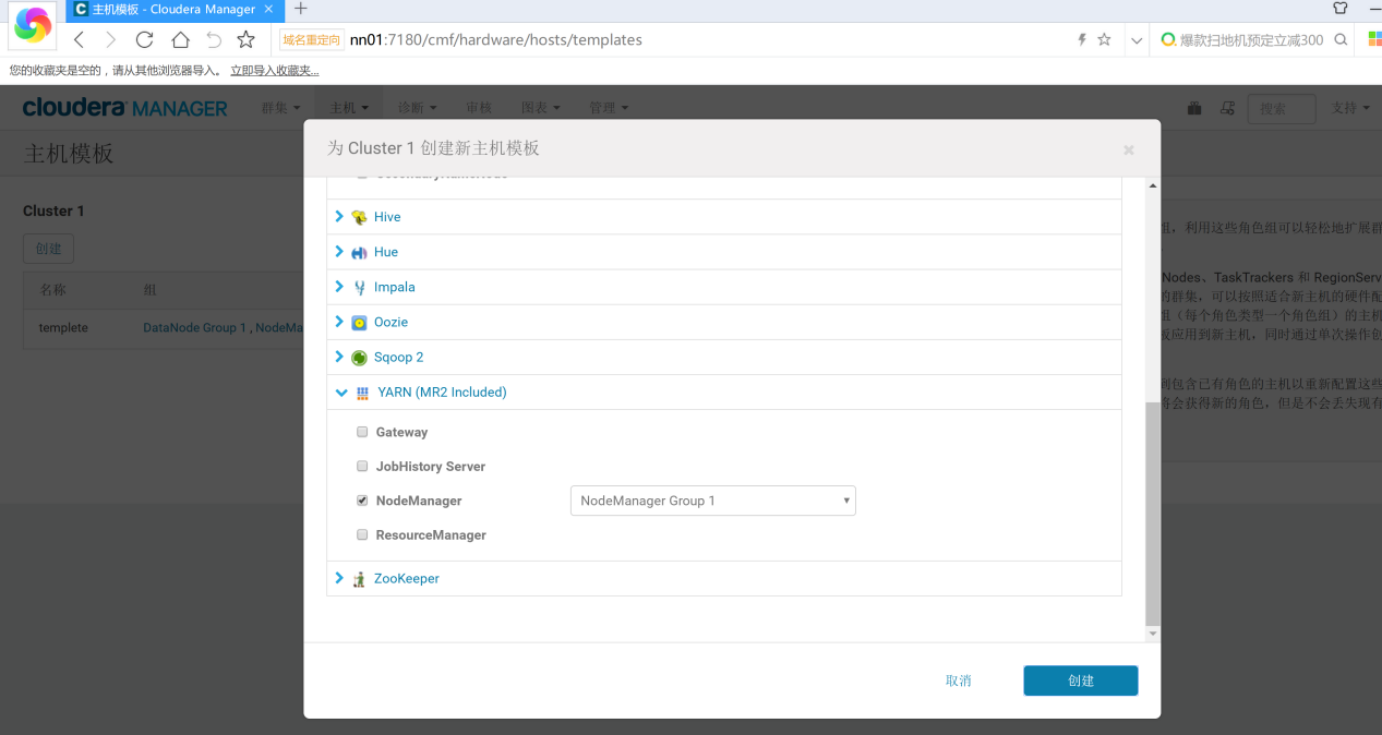This screenshot has height=735, width=1382.
Task: Go back with browser back arrow
Action: point(79,40)
